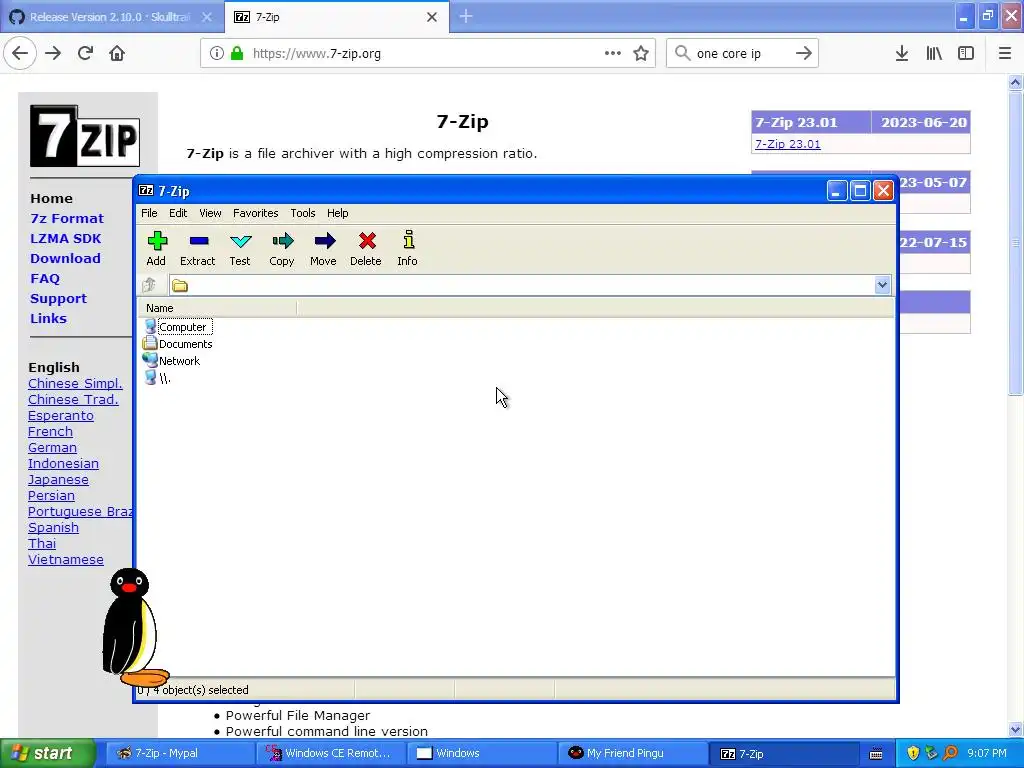Open the Edit menu in 7-Zip

[x=178, y=213]
